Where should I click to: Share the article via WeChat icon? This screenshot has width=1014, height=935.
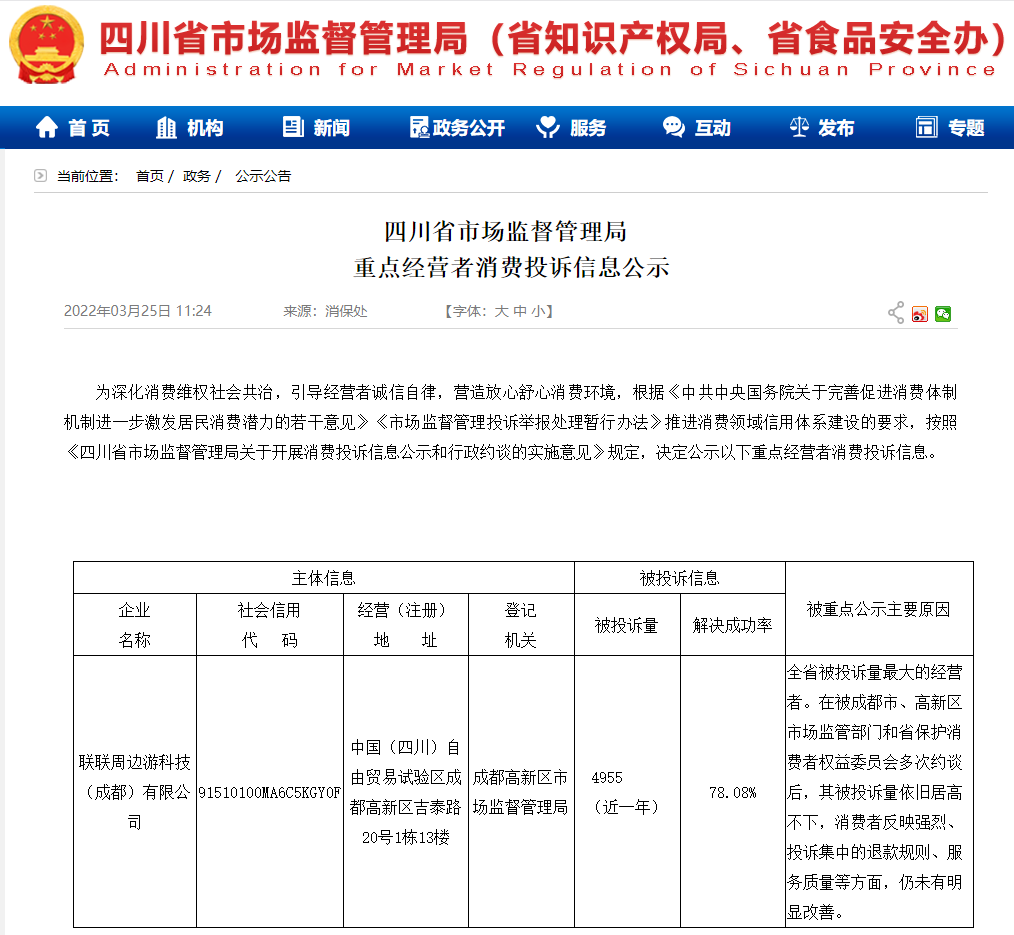943,314
